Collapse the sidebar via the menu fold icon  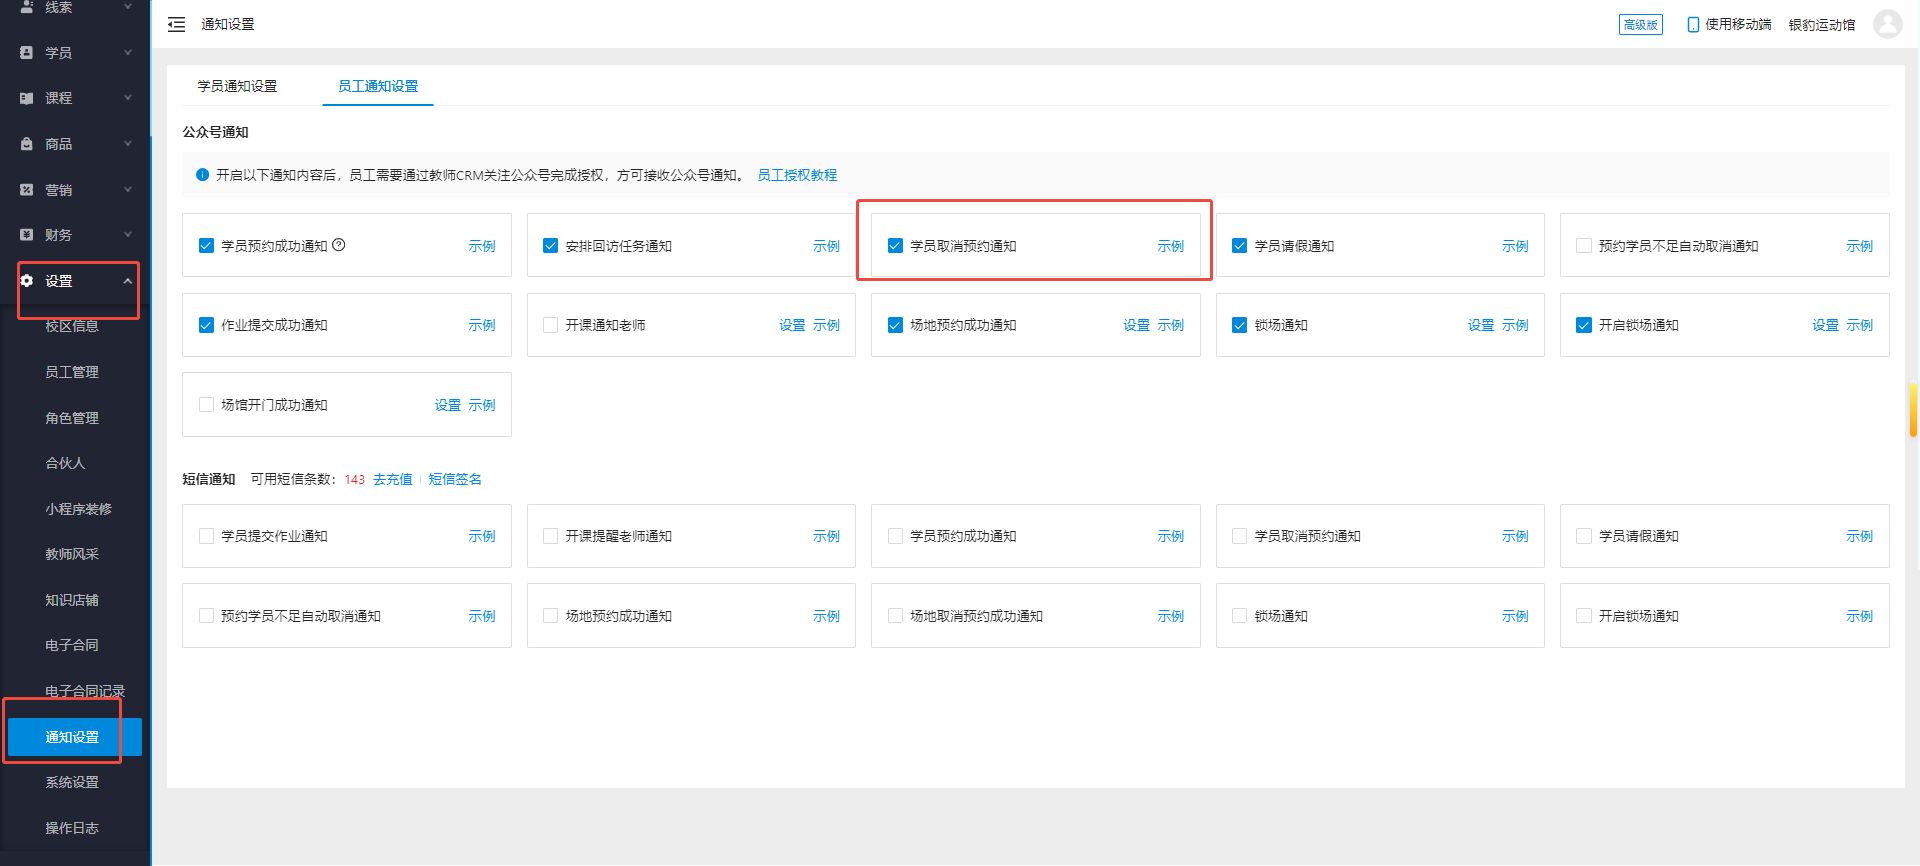[176, 24]
